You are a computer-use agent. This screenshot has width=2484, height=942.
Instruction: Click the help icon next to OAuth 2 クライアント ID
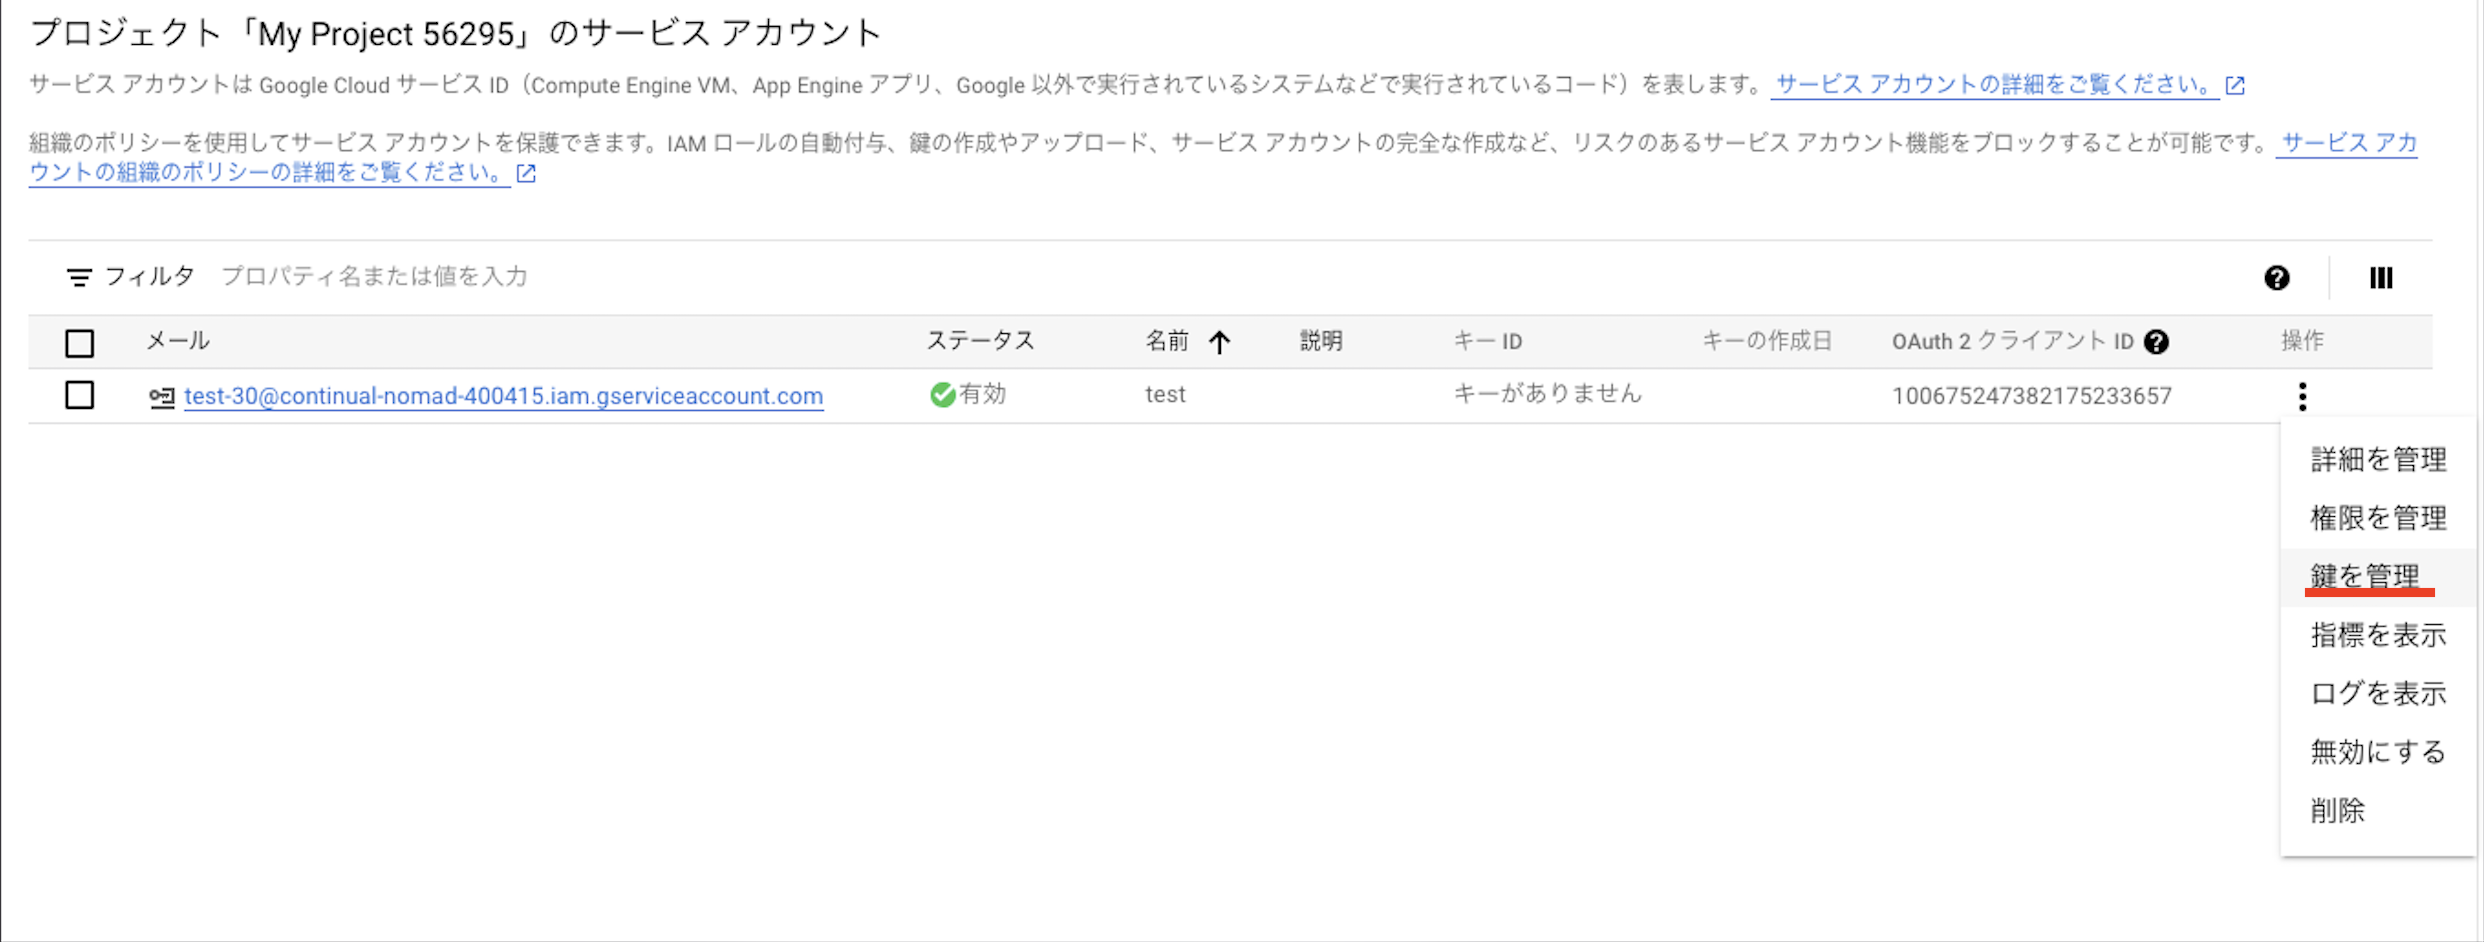[2157, 342]
